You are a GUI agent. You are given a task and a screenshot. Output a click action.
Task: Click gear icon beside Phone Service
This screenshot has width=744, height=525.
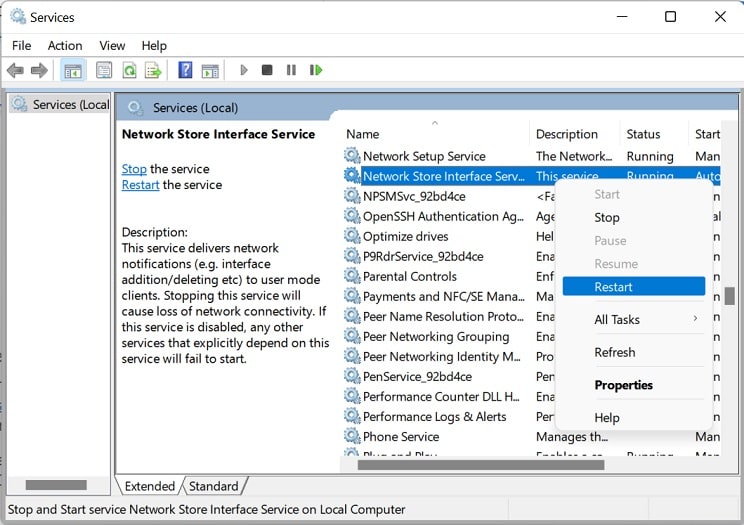point(352,436)
